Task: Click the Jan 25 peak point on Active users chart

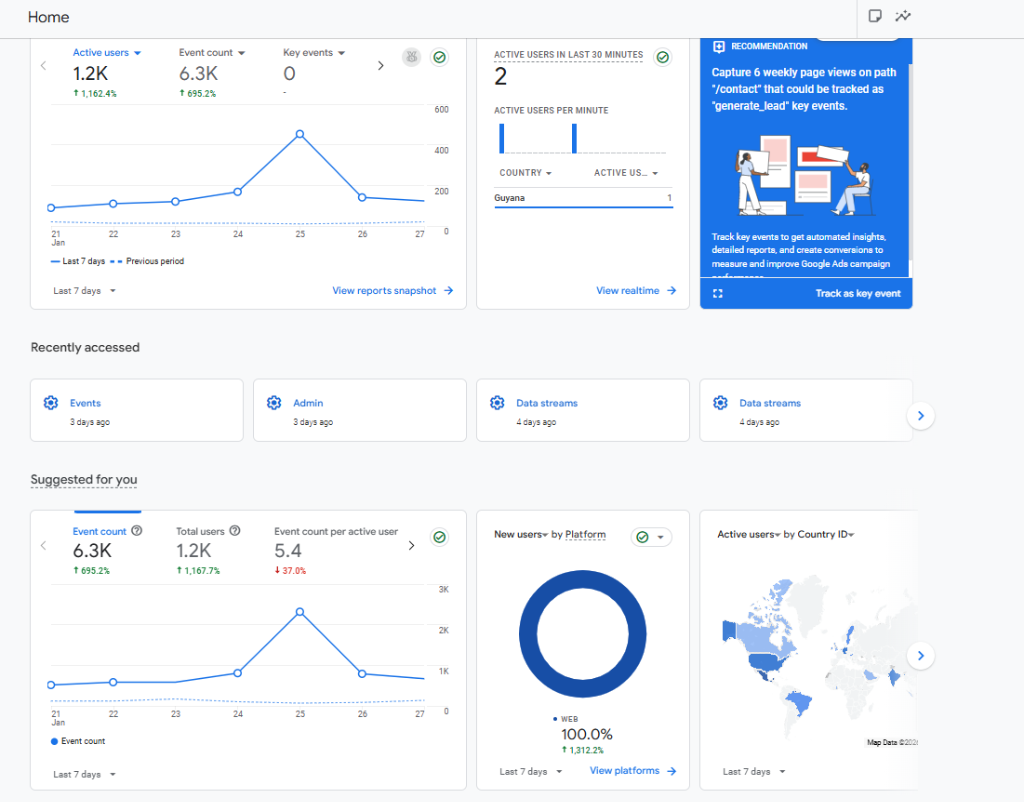Action: (300, 134)
